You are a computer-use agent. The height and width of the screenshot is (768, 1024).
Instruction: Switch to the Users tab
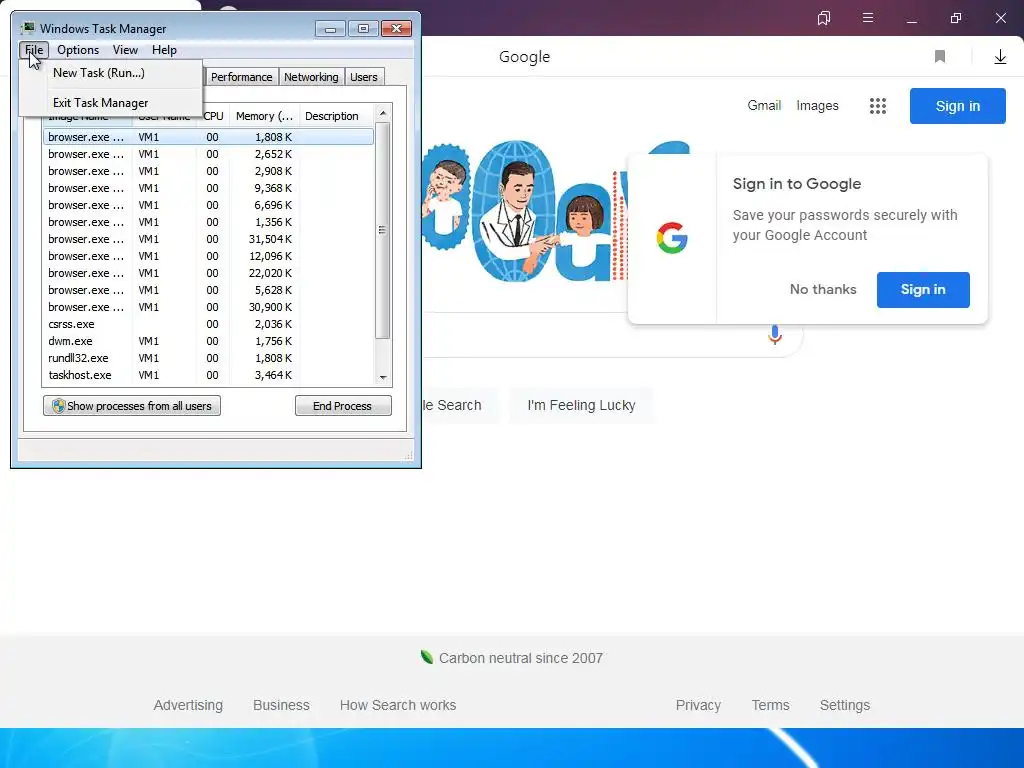(364, 77)
